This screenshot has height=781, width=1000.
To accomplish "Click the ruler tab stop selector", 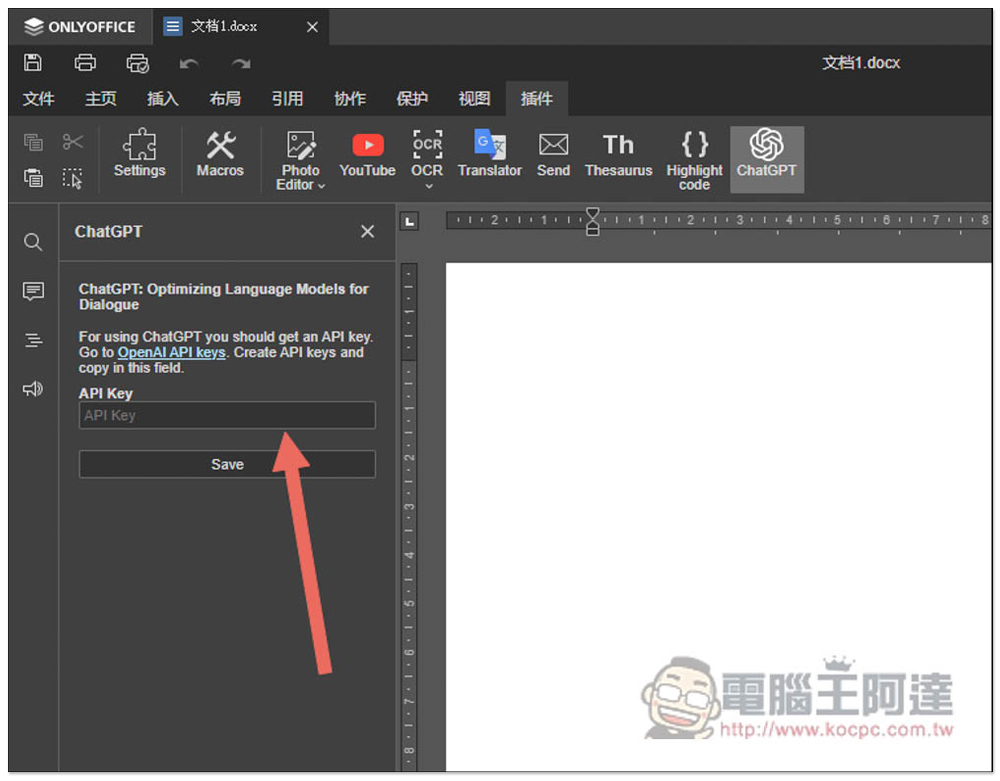I will pos(409,222).
